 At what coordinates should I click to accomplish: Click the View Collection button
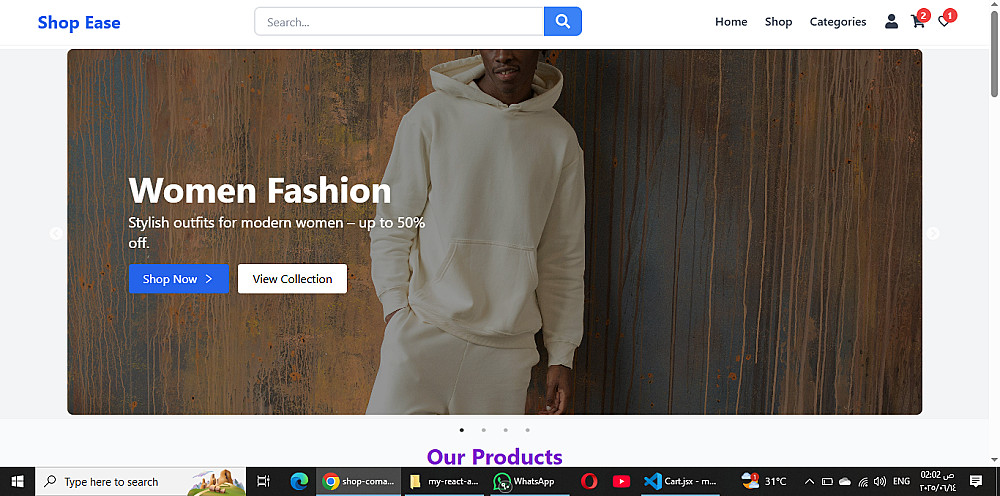pos(292,279)
